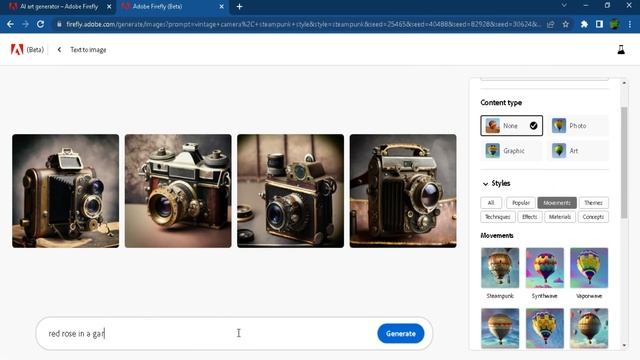This screenshot has height=360, width=640.
Task: Click the browser back arrow
Action: tap(10, 24)
